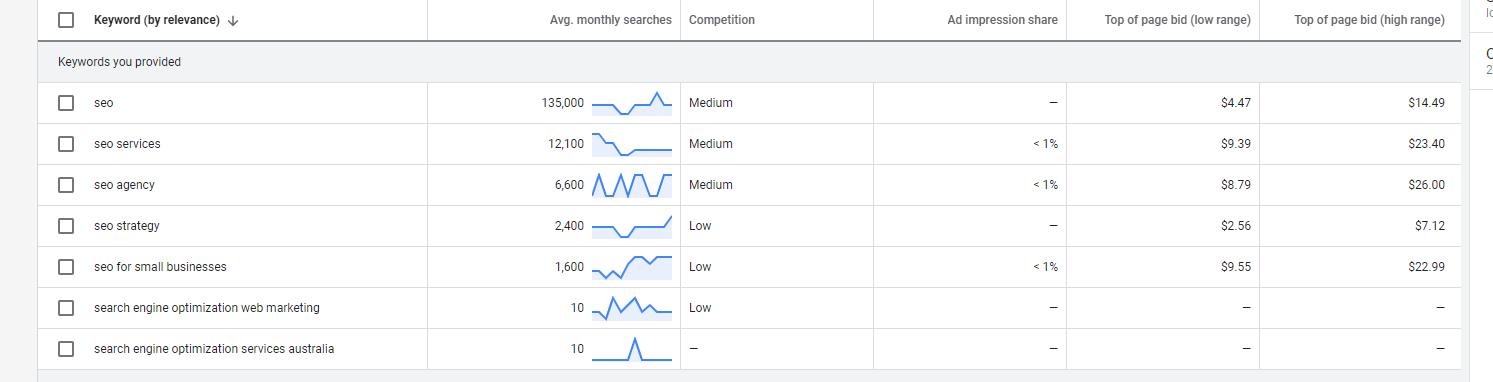Tick the select-all checkbox in header

66,20
